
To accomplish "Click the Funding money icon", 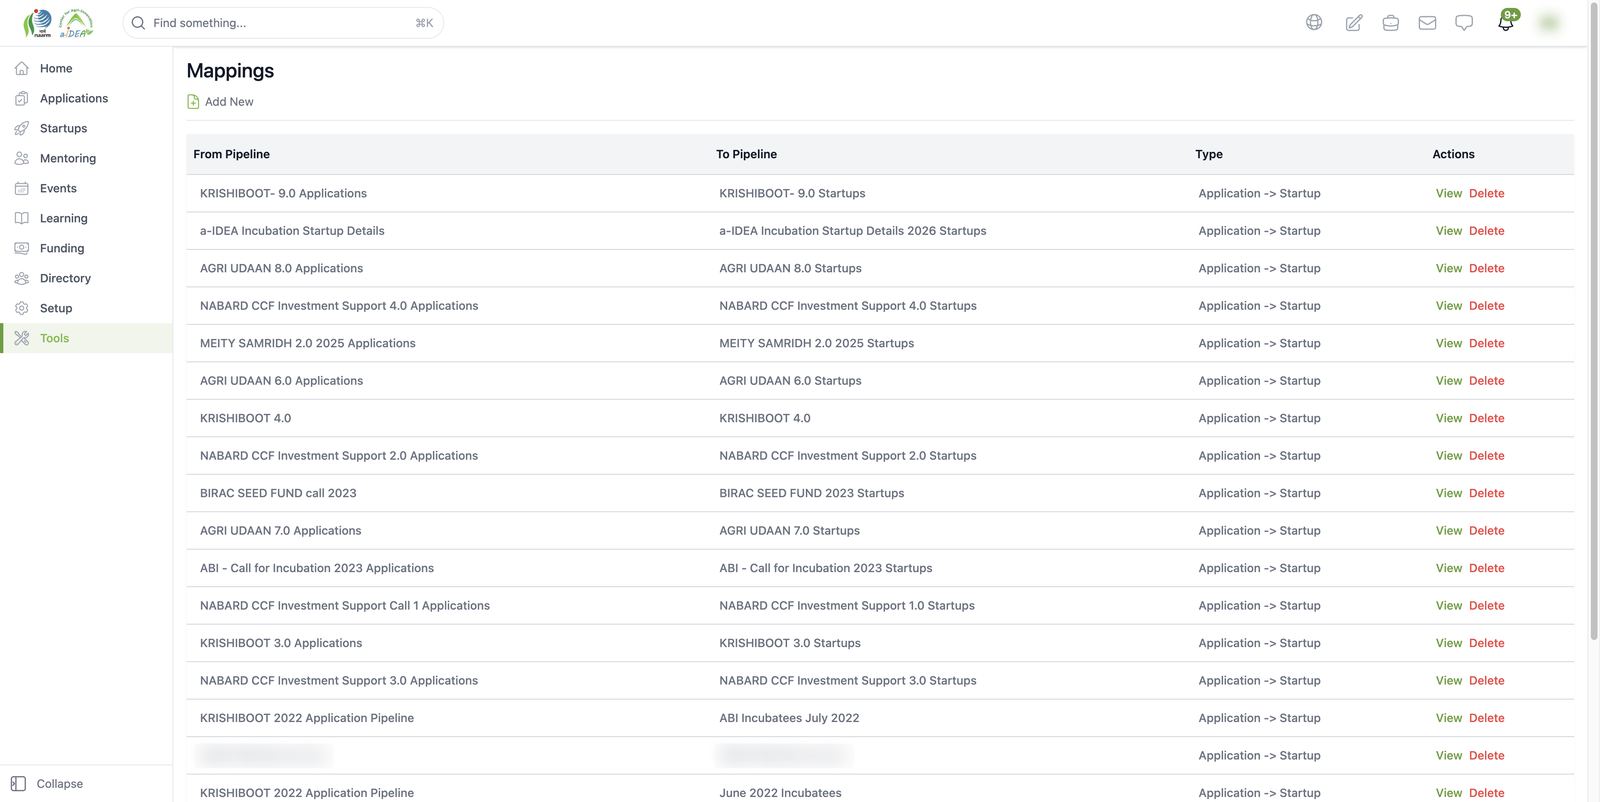I will pyautogui.click(x=22, y=248).
